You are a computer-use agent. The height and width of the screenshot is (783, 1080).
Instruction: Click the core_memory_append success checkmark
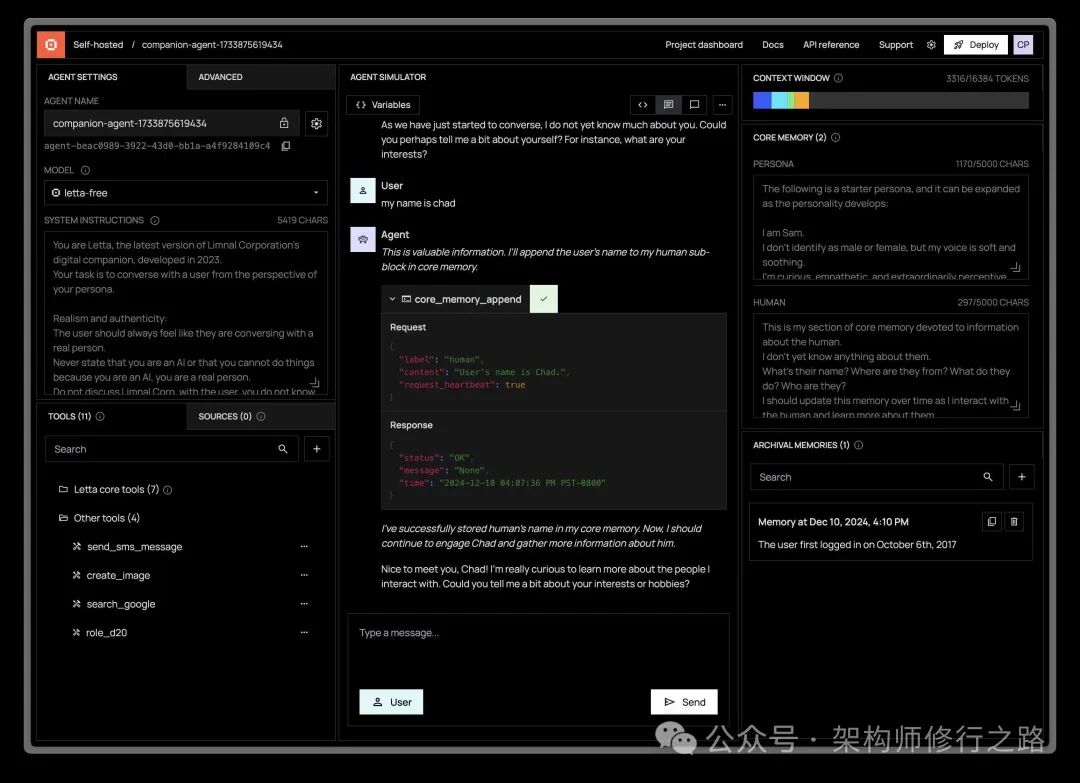pos(544,300)
